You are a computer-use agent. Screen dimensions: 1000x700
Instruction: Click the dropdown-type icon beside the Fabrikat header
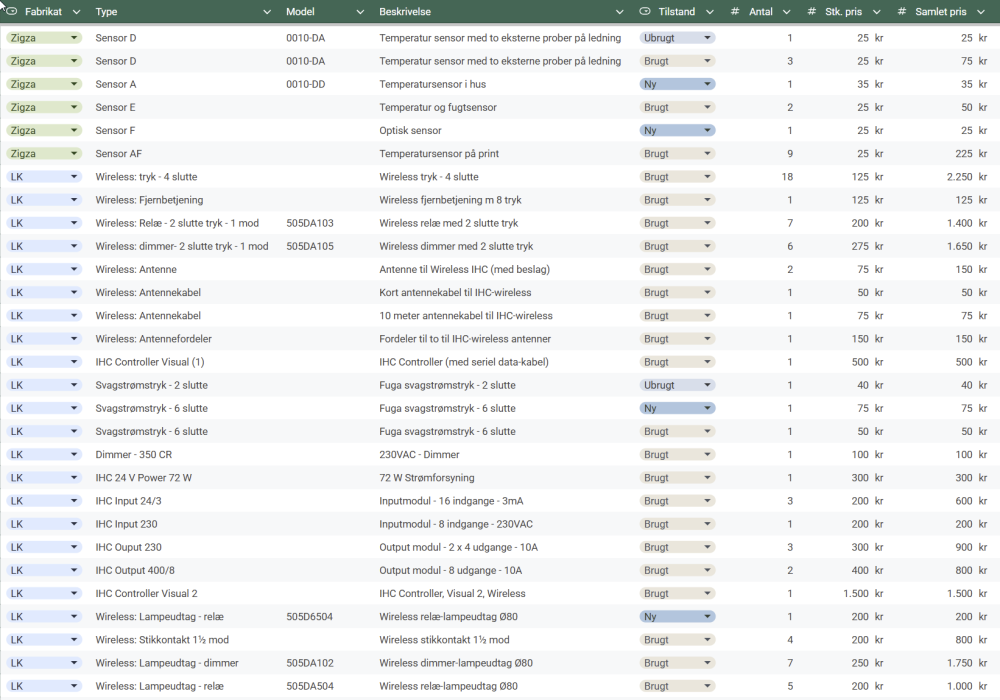[x=12, y=12]
